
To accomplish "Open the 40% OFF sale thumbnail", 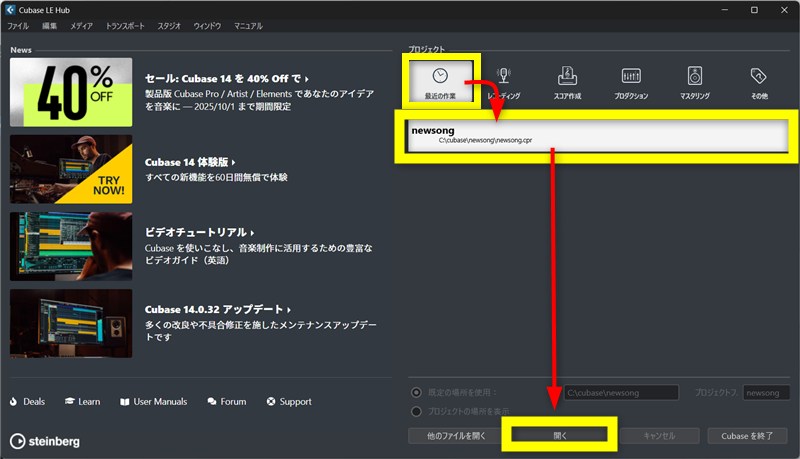I will tap(71, 92).
